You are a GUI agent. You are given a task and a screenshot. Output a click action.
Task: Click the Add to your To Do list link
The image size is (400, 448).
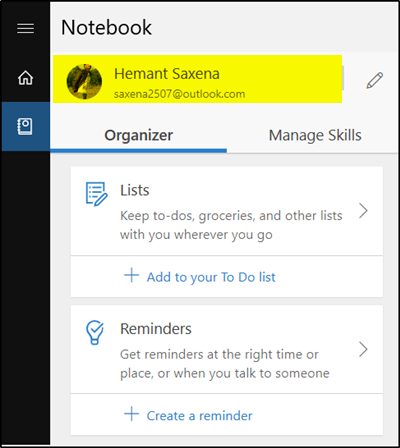tap(211, 277)
